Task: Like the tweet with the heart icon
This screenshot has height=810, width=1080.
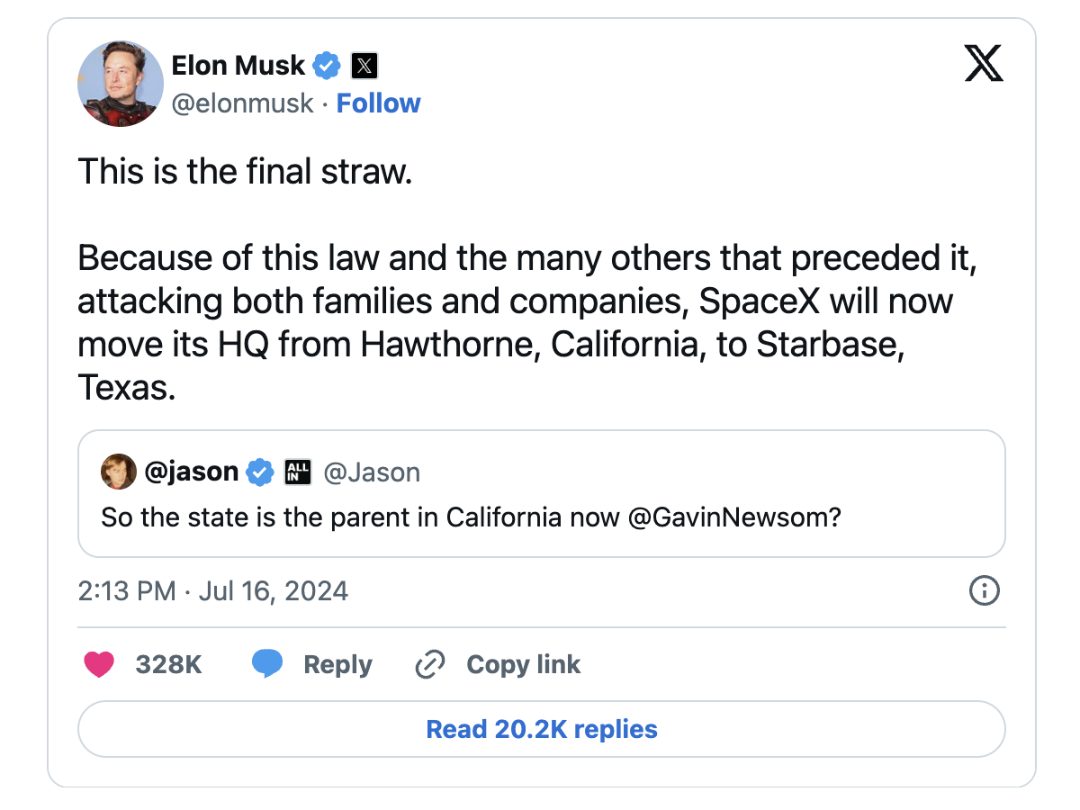Action: coord(99,665)
